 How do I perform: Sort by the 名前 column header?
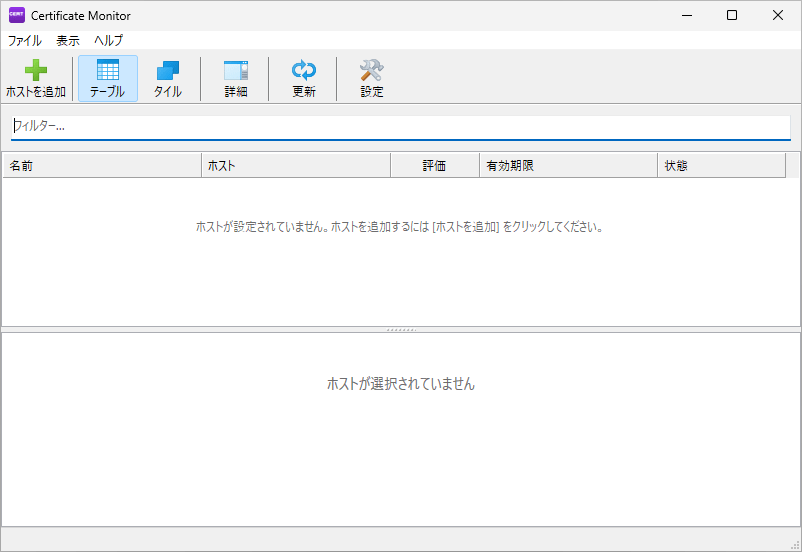[x=102, y=165]
